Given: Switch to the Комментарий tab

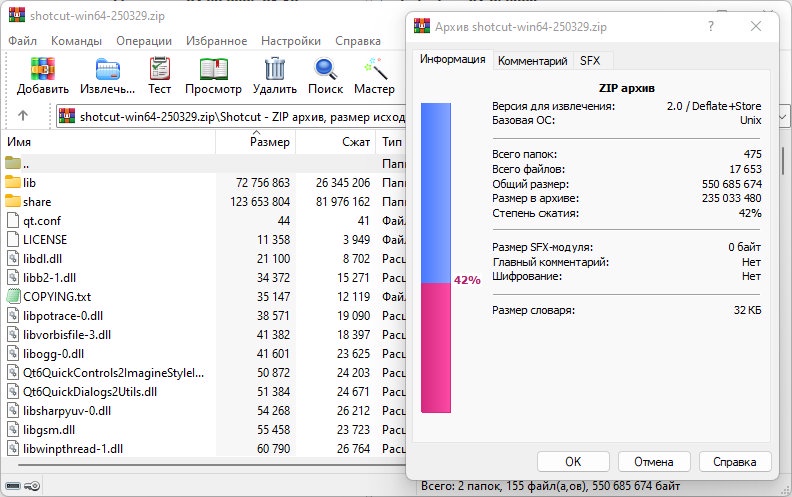Looking at the screenshot, I should (533, 61).
